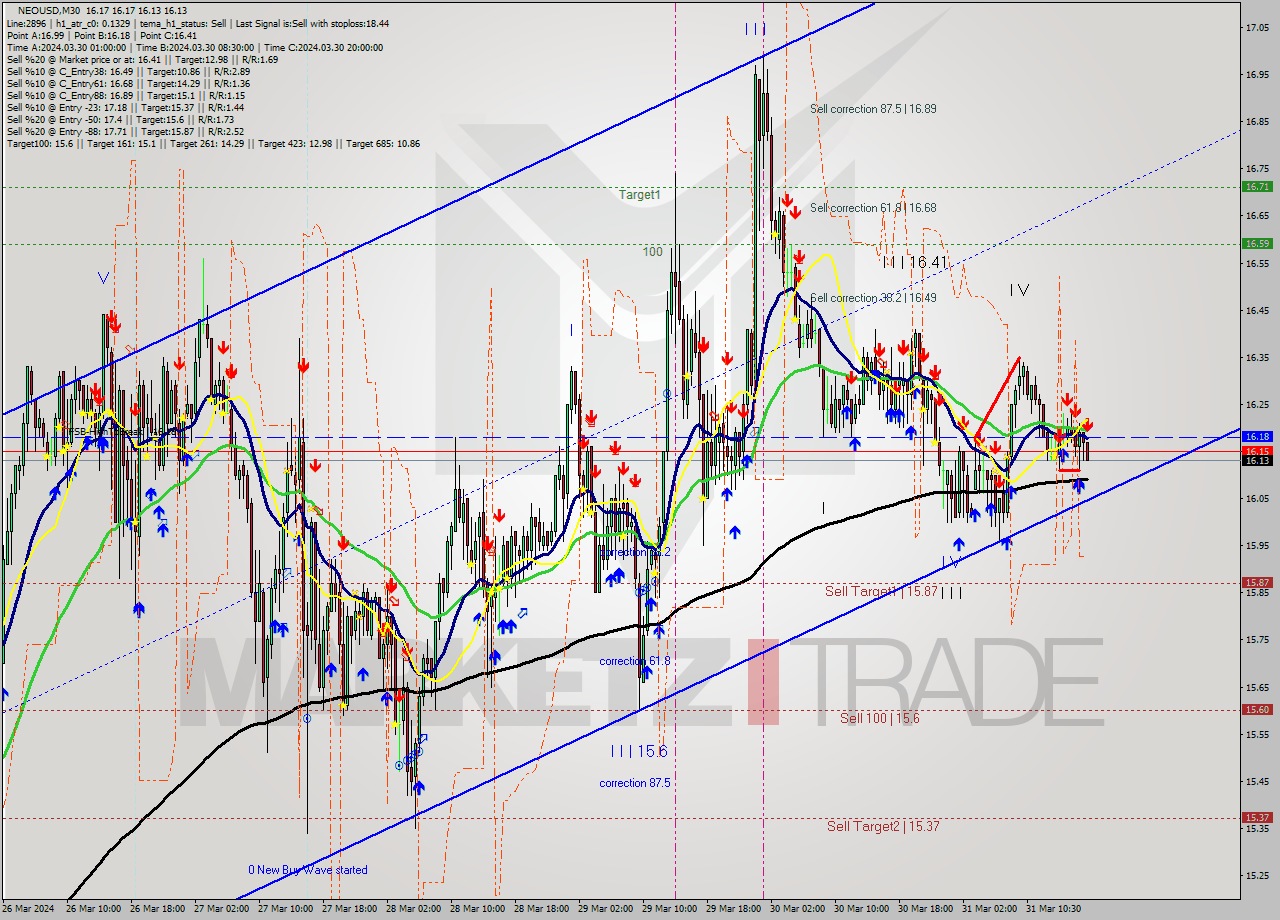Click the '31 Mar 10:30' time label
Viewport: 1280px width, 920px height.
(x=1052, y=909)
